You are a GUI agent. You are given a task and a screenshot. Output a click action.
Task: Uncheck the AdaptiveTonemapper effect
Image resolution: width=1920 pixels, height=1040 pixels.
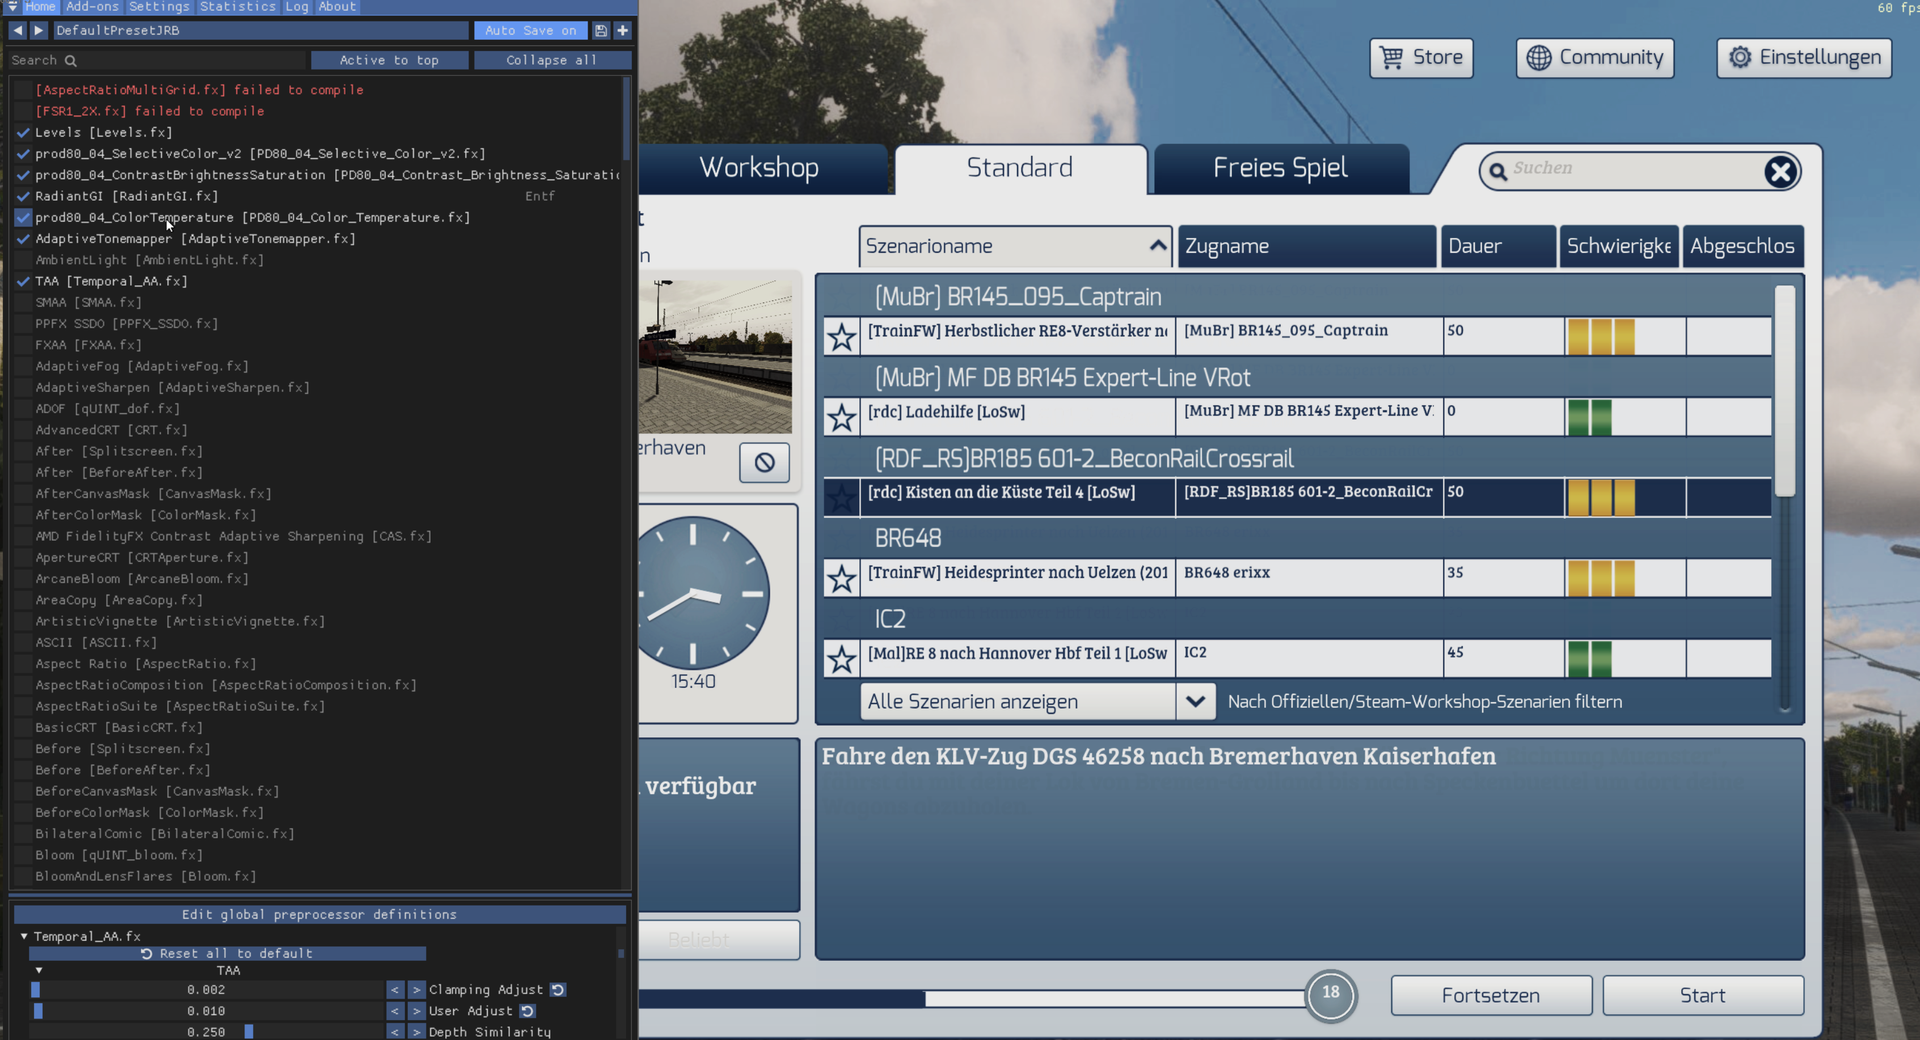[x=23, y=239]
